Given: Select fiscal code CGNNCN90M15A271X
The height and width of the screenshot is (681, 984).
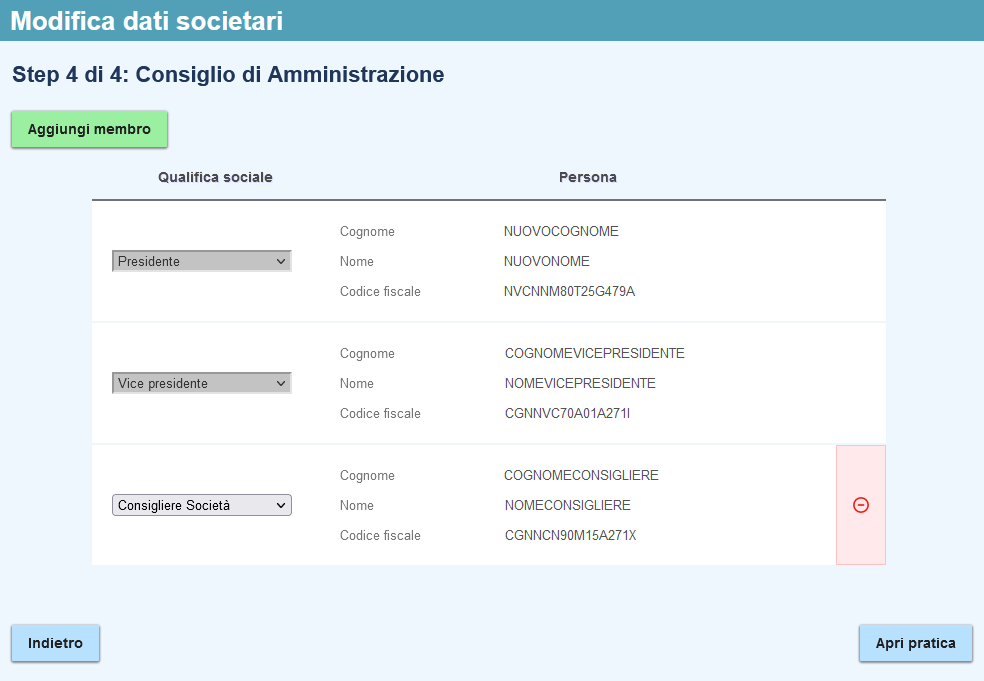Looking at the screenshot, I should (570, 535).
